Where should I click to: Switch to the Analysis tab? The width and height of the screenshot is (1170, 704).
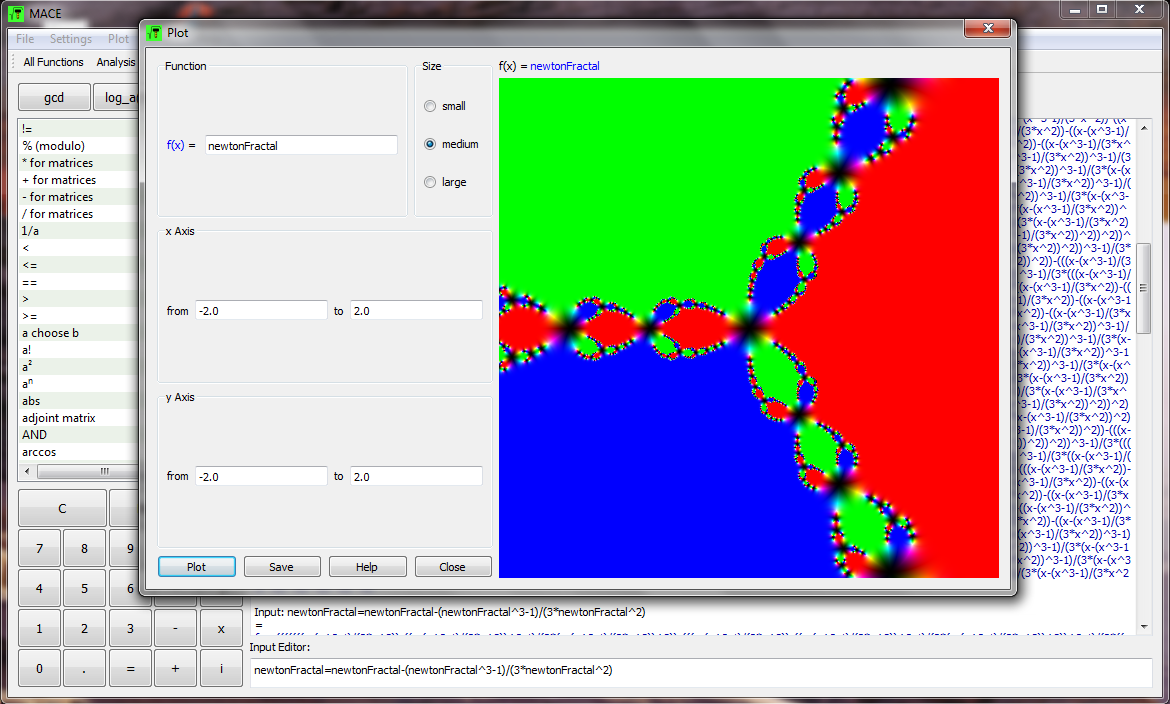[116, 62]
